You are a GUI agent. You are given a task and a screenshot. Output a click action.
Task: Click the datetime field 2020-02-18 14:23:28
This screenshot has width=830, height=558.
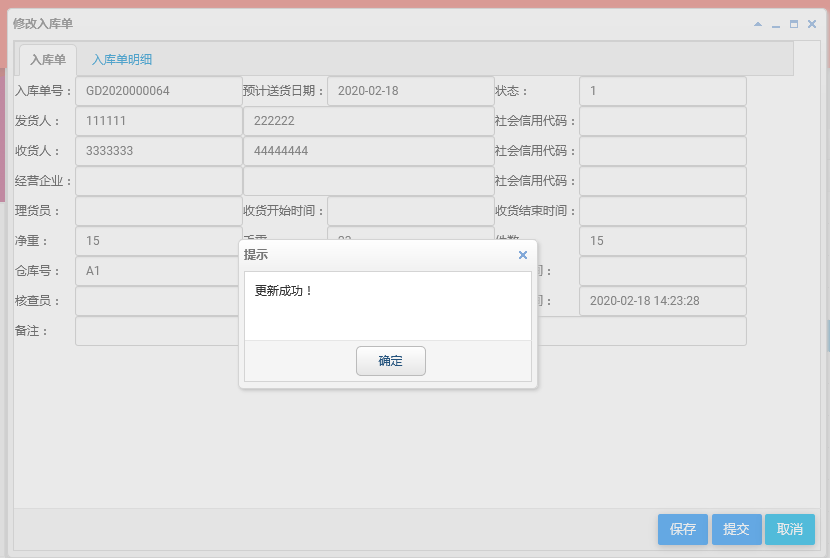[663, 301]
